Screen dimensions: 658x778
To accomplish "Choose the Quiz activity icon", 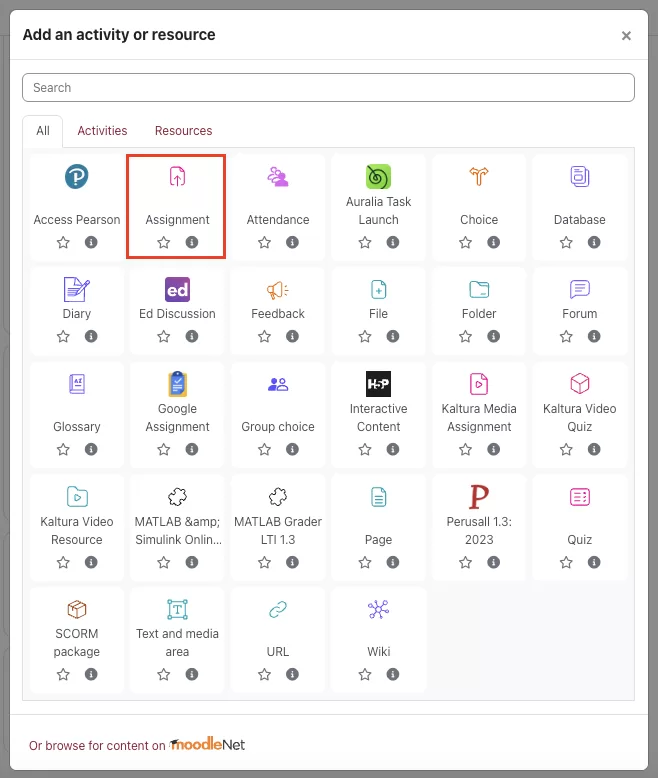I will coord(579,497).
